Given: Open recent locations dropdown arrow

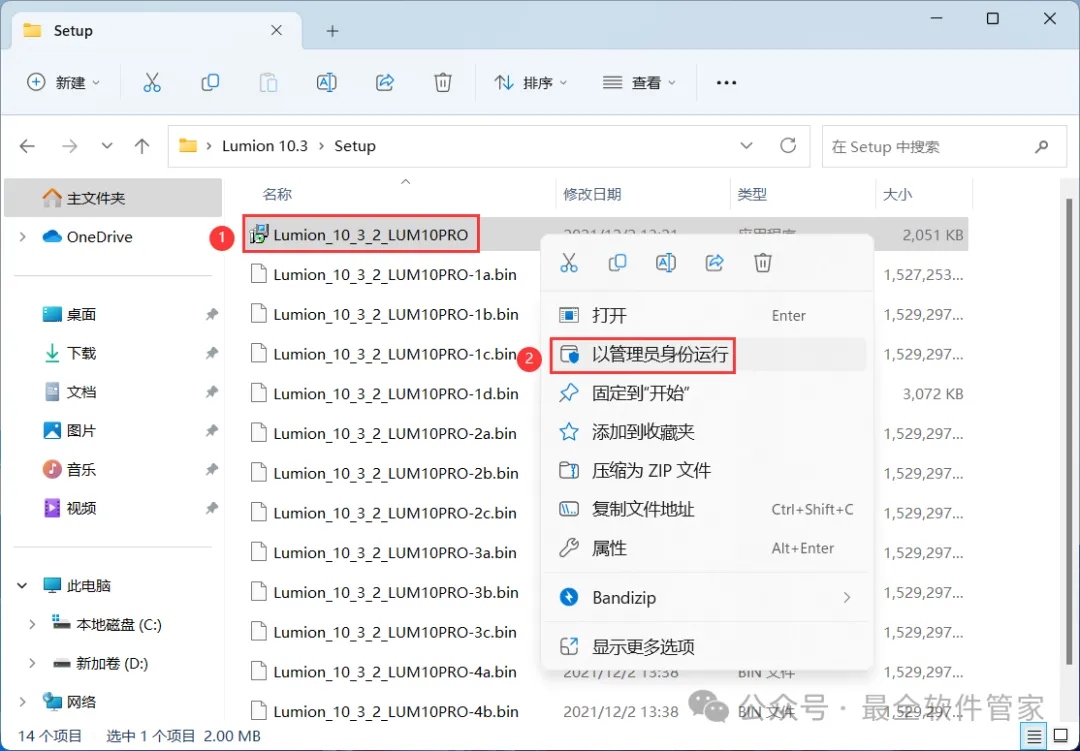Looking at the screenshot, I should (107, 146).
